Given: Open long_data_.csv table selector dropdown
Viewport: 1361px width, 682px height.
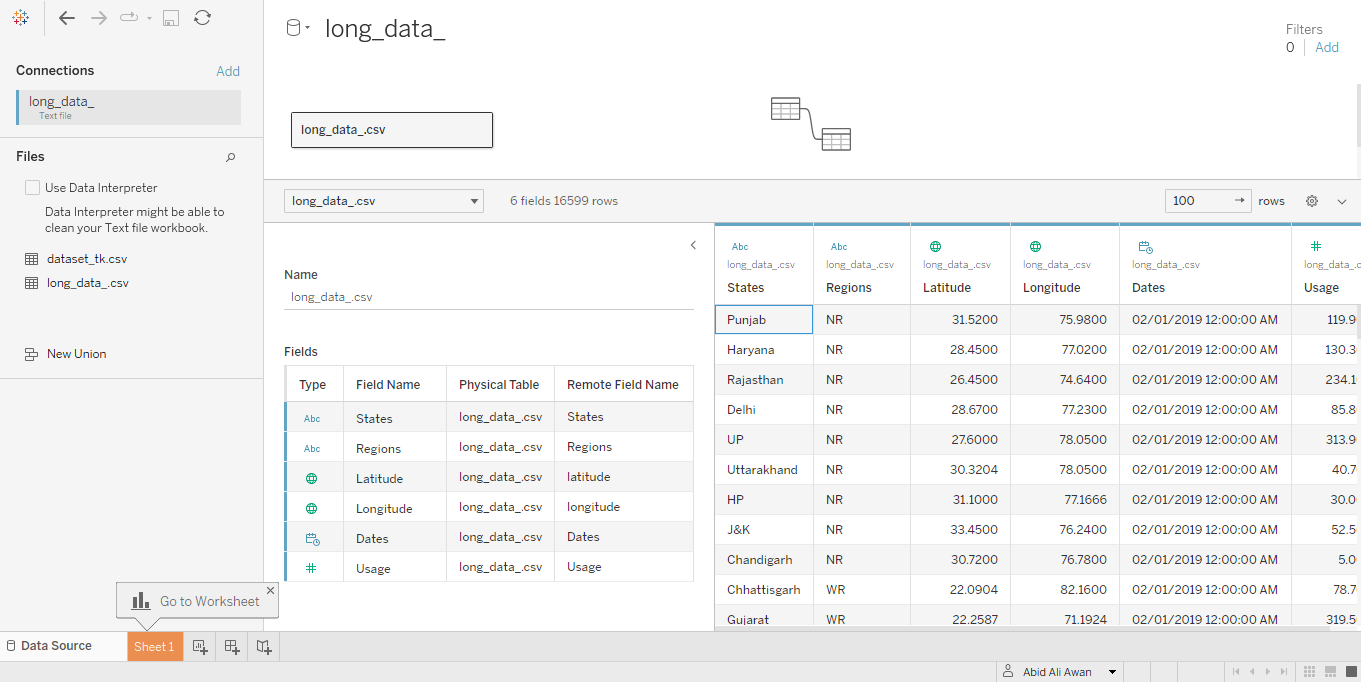Looking at the screenshot, I should (384, 201).
